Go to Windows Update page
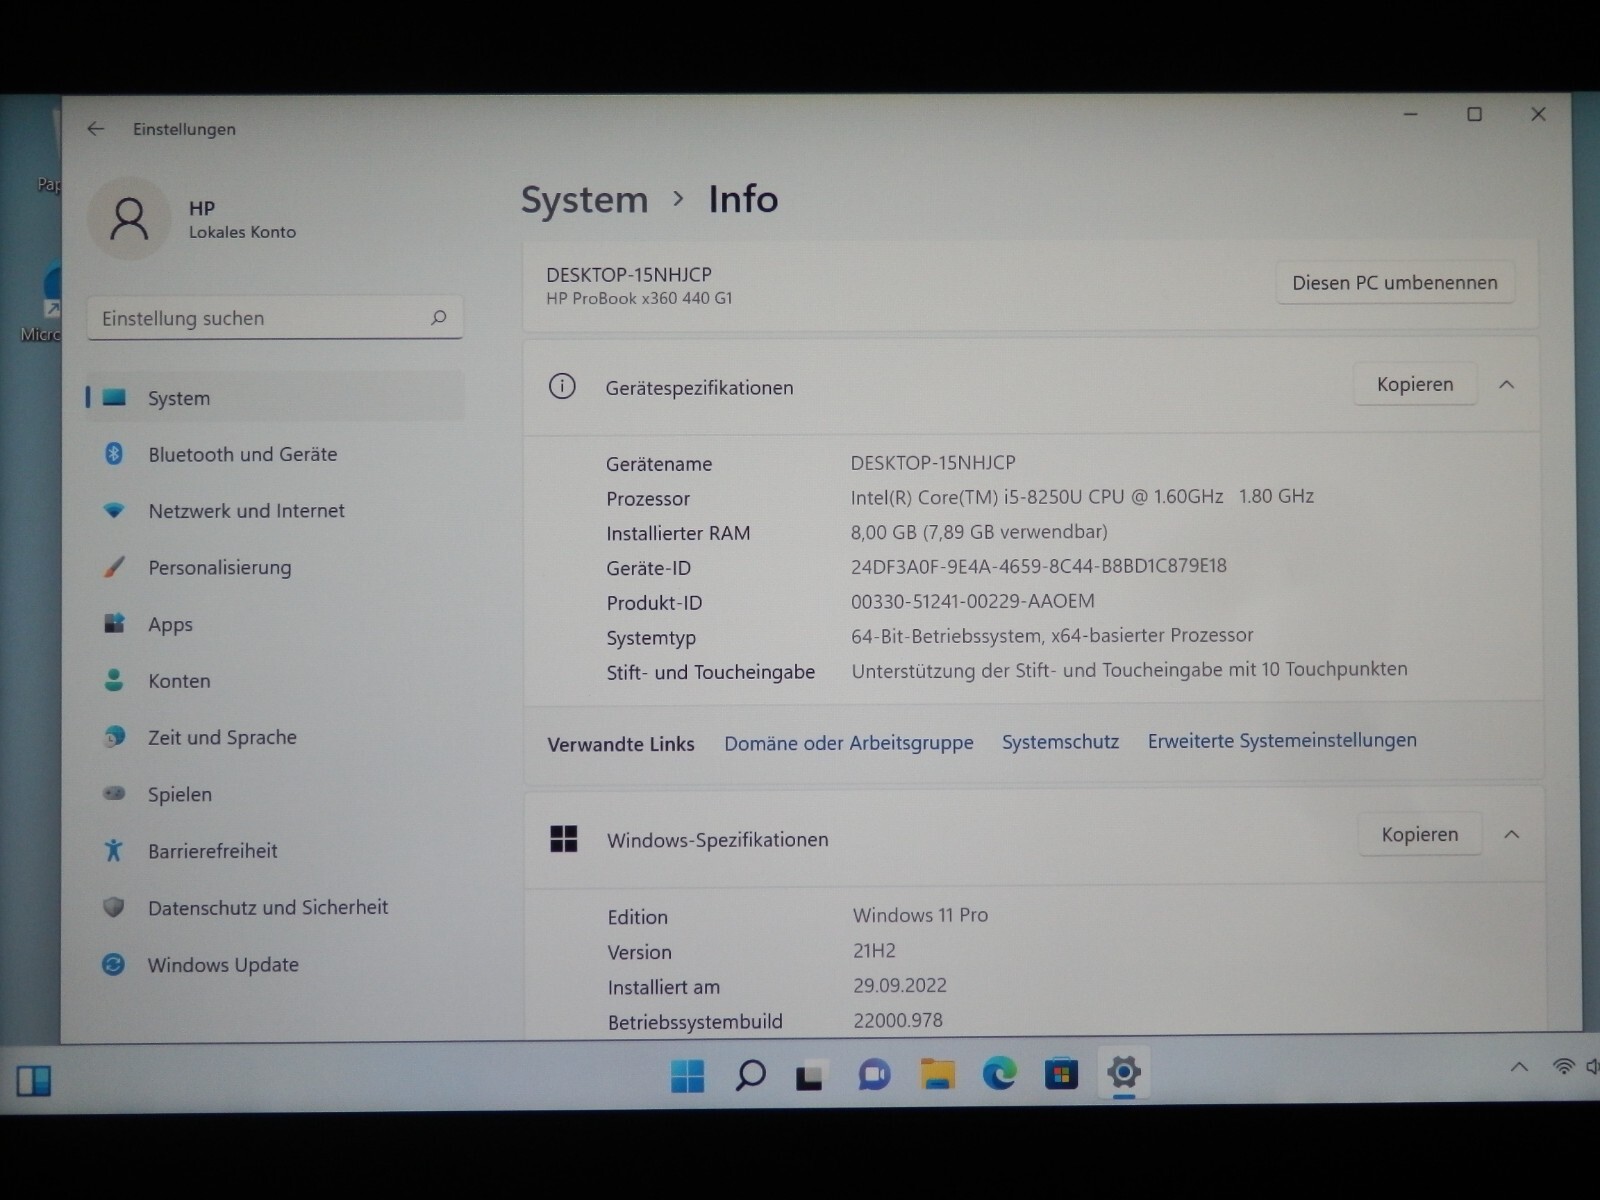 276,965
